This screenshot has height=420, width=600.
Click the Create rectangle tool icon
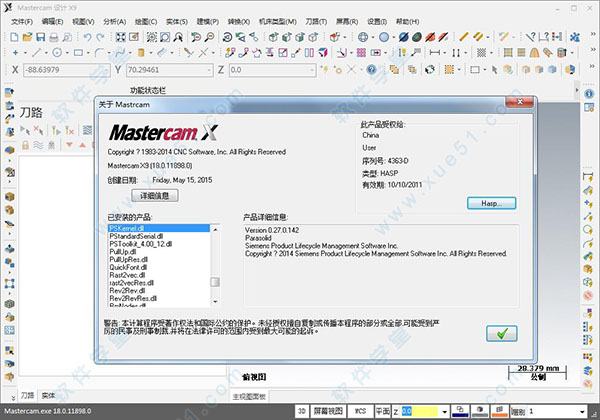coord(78,52)
